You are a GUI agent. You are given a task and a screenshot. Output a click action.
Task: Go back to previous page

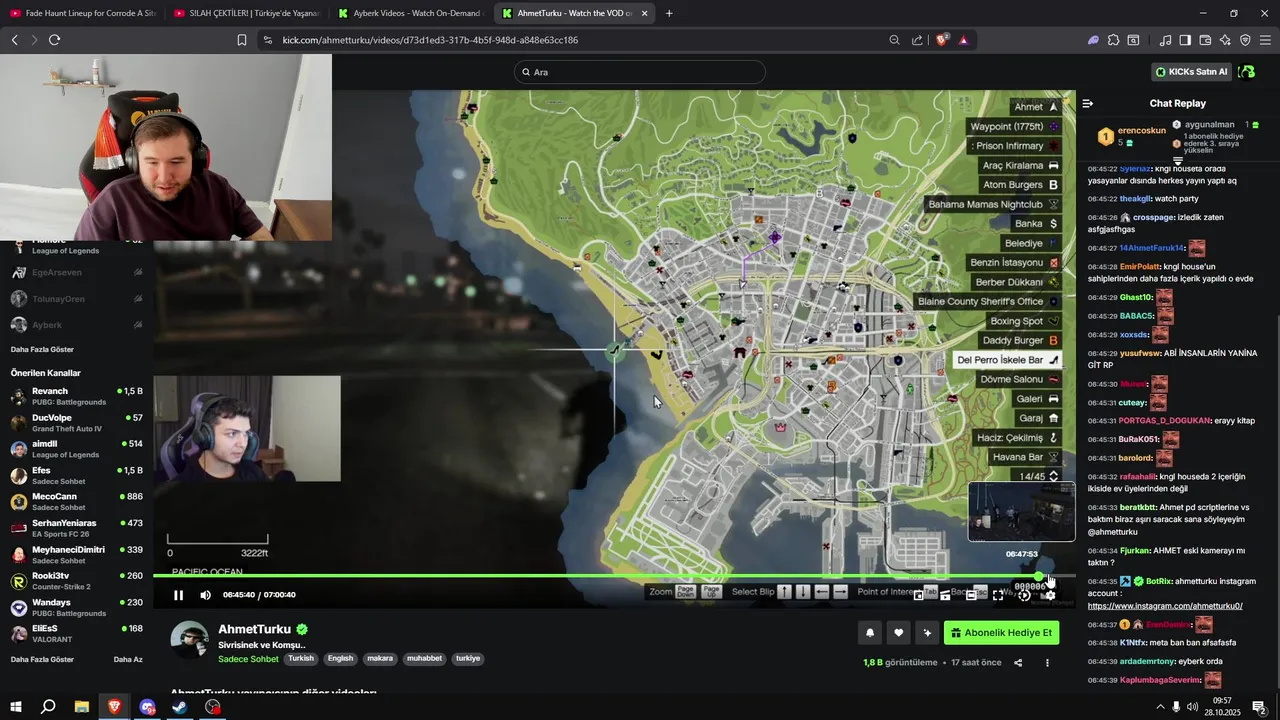coord(14,40)
